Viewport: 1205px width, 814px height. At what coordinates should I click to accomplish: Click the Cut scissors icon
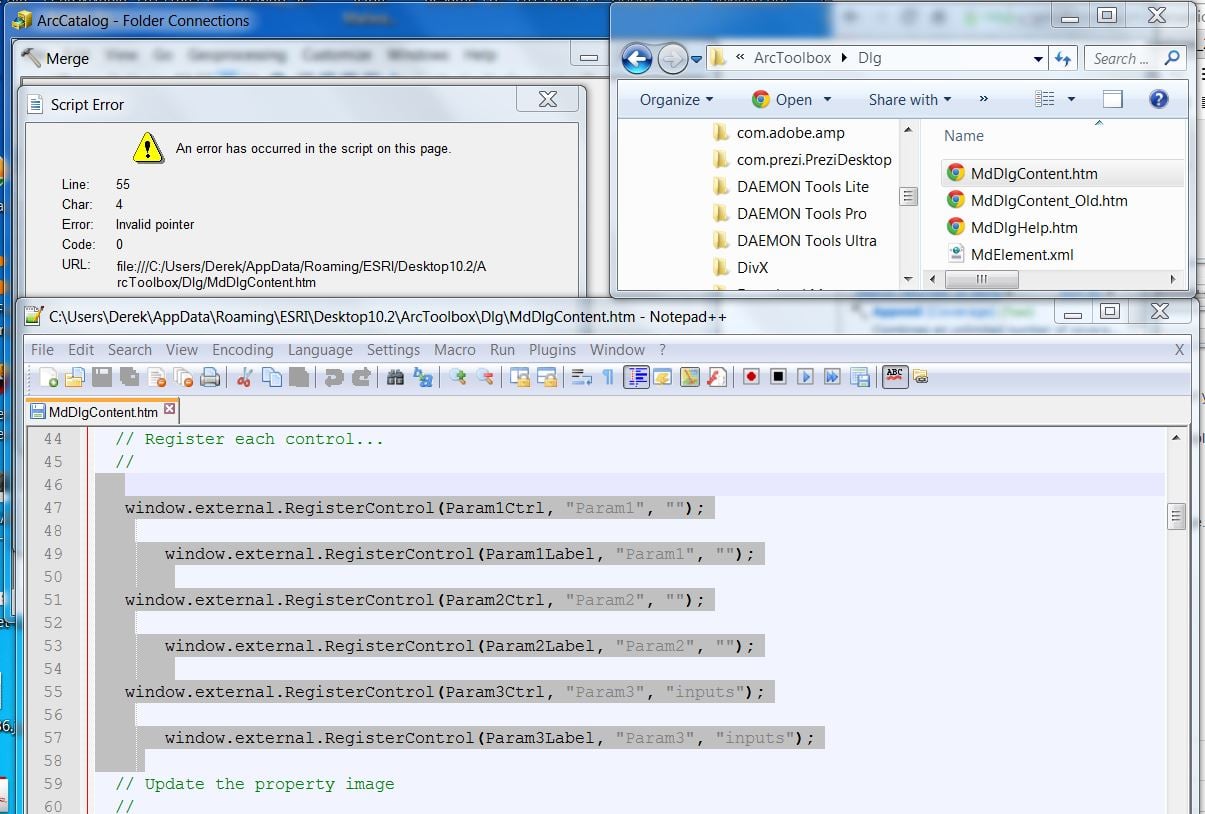(x=244, y=377)
